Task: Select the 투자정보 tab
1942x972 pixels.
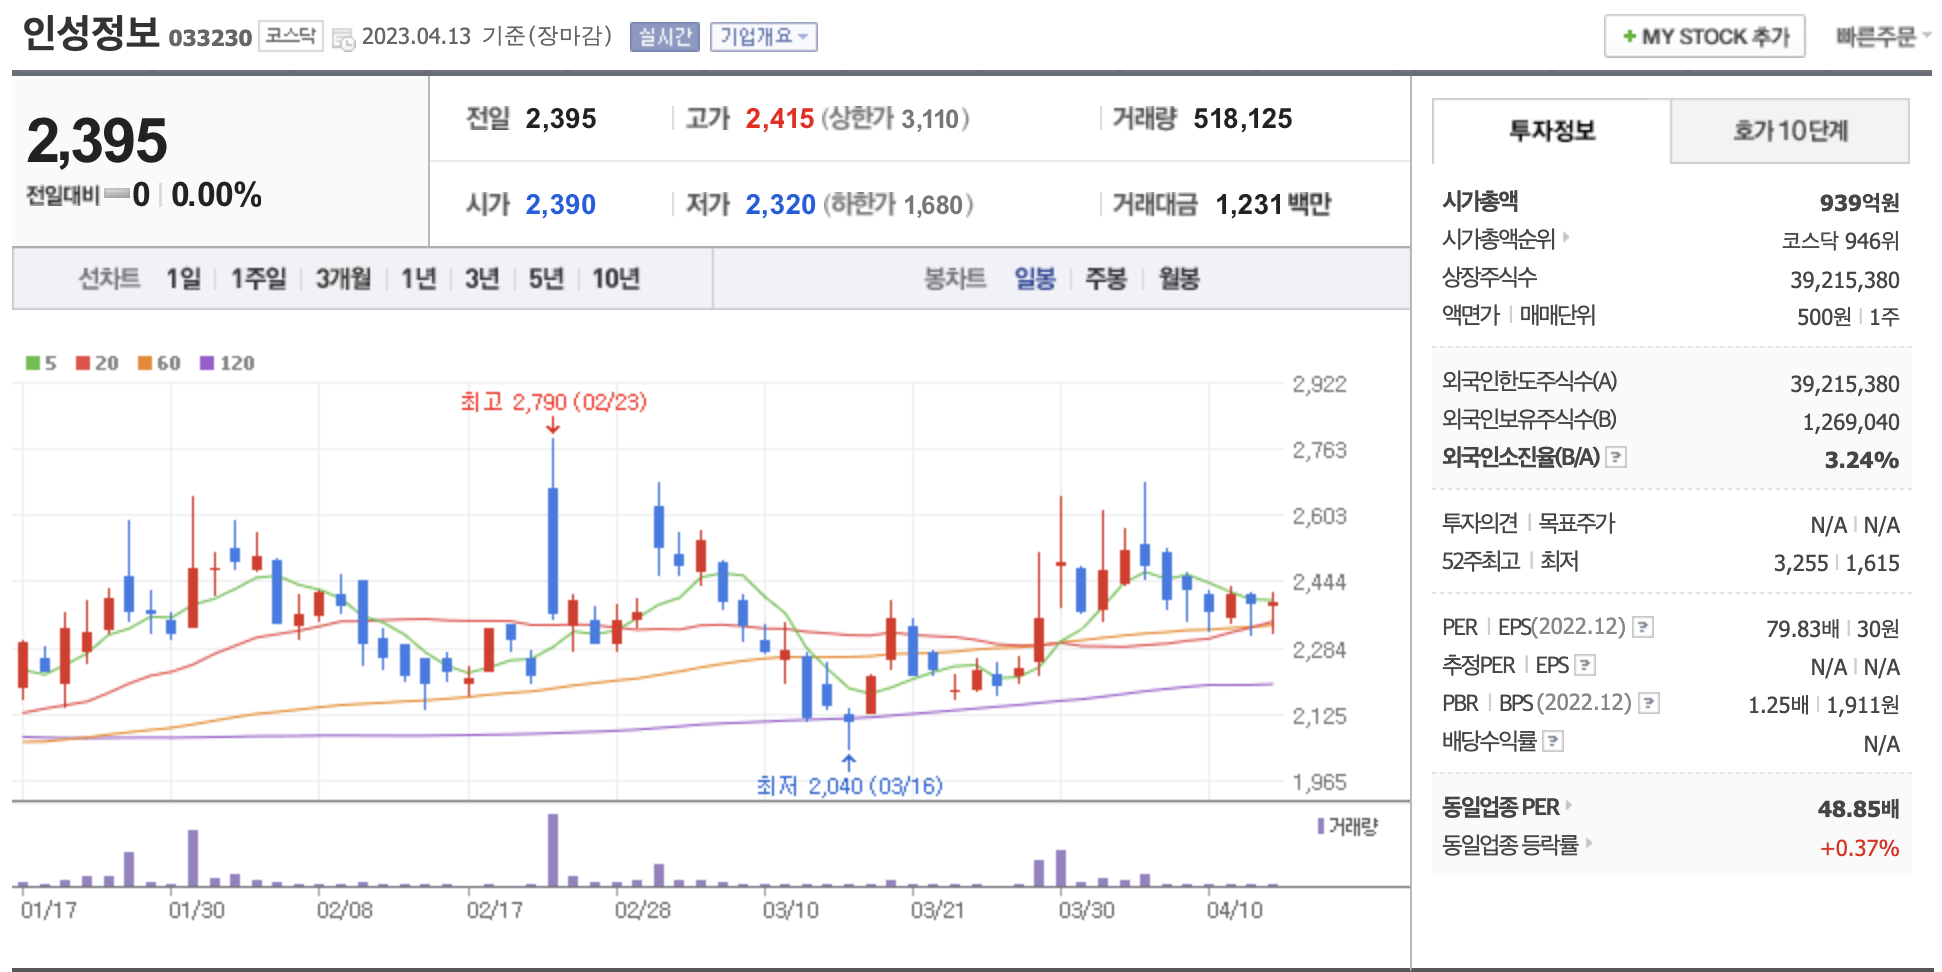Action: click(x=1551, y=131)
